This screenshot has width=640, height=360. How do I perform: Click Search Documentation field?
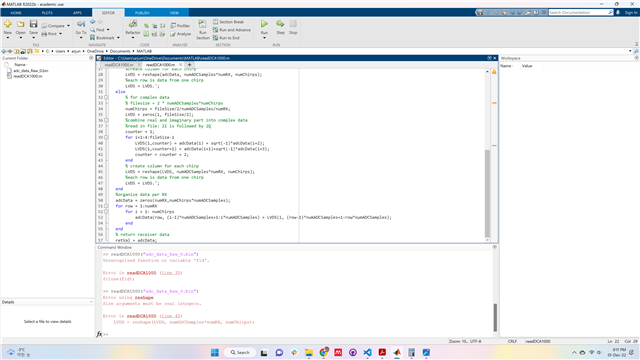click(x=578, y=13)
